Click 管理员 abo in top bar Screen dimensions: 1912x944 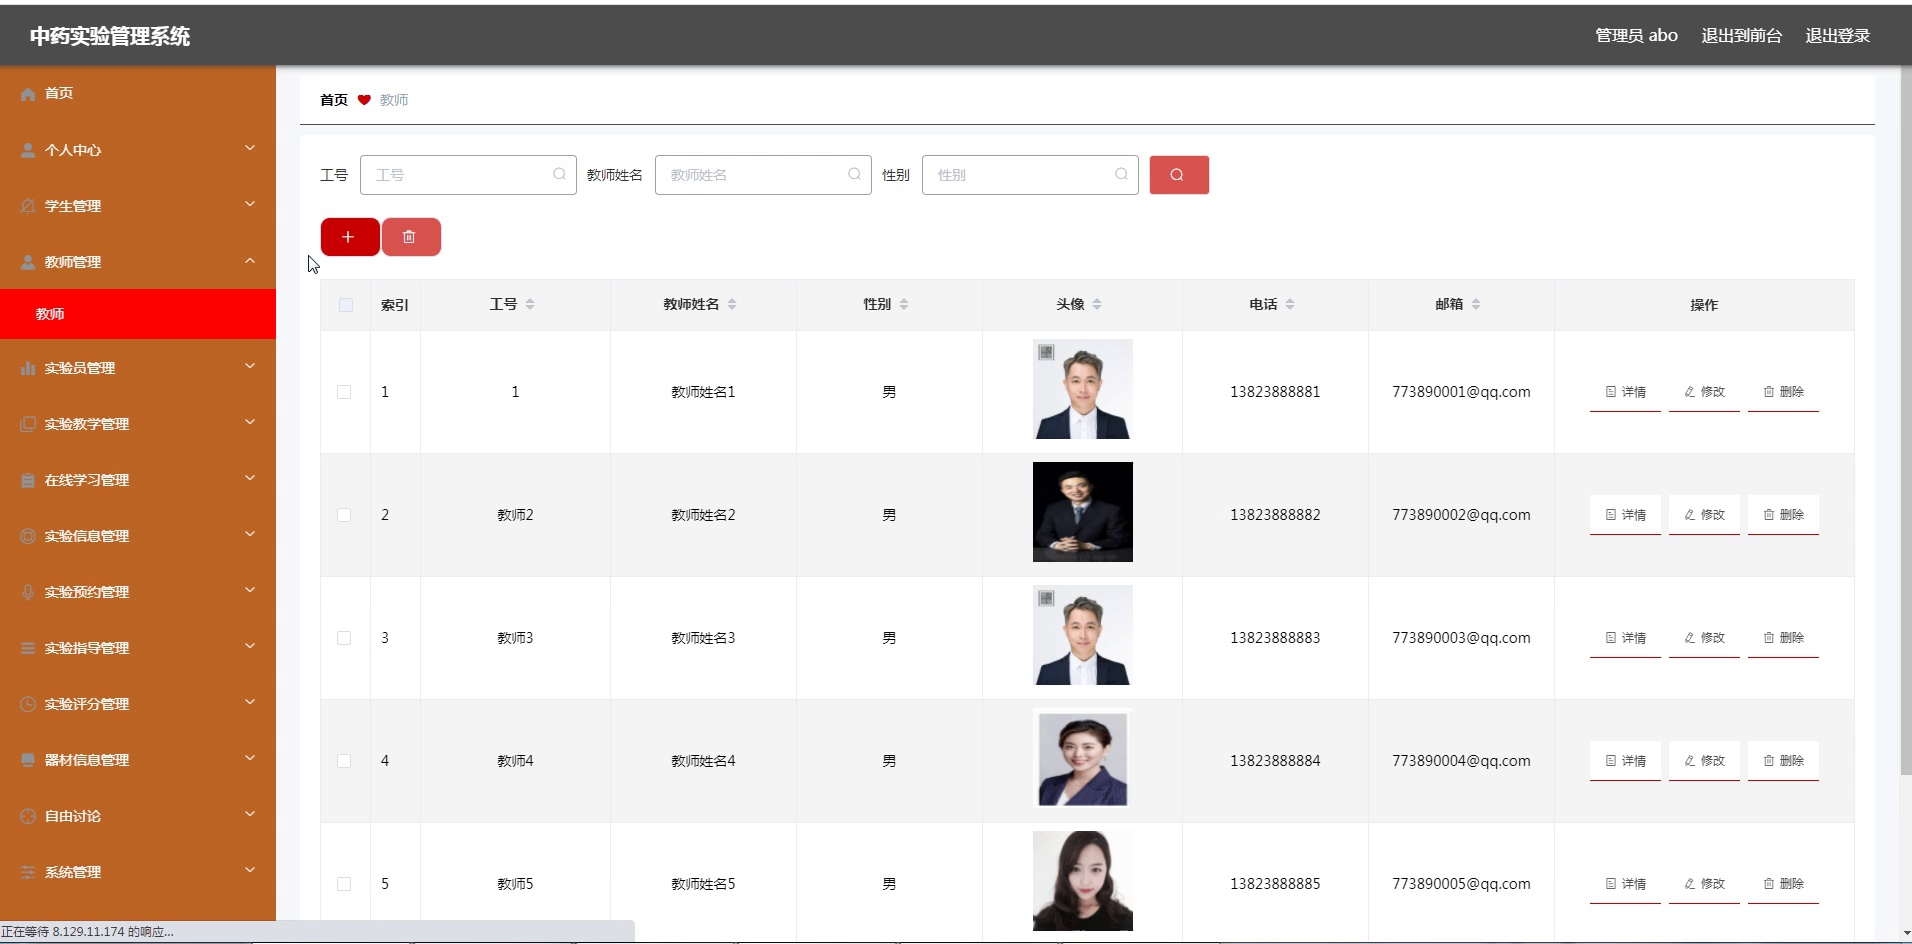pyautogui.click(x=1636, y=36)
